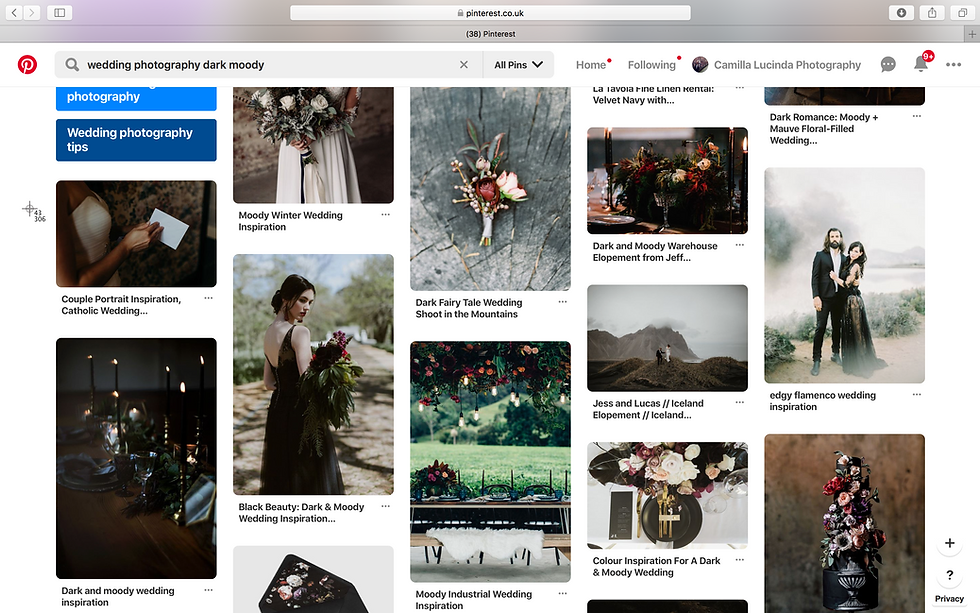Image resolution: width=980 pixels, height=613 pixels.
Task: Open the Moody Winter Wedding bouquet image
Action: click(x=313, y=145)
